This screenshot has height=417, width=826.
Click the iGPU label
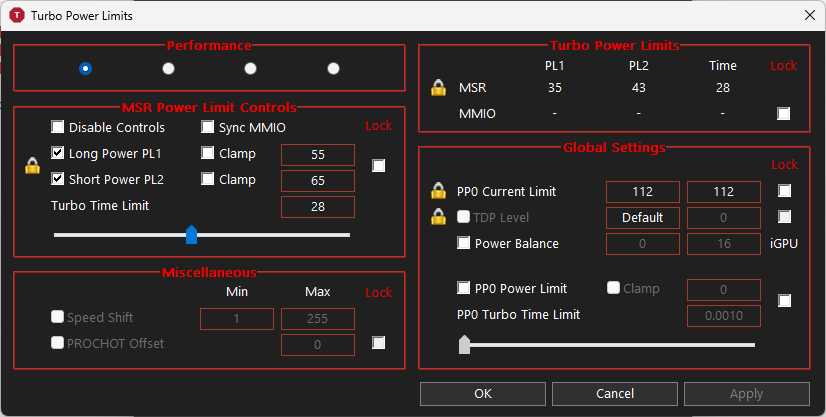(784, 244)
